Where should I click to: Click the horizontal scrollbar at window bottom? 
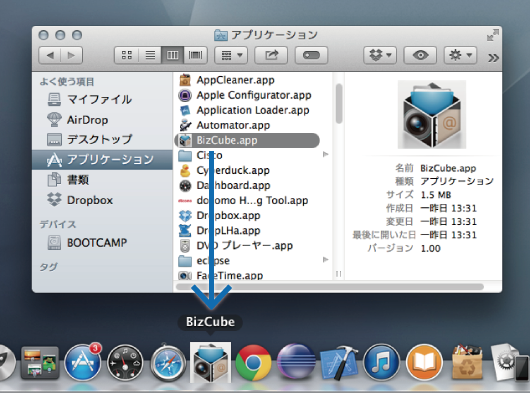[330, 287]
